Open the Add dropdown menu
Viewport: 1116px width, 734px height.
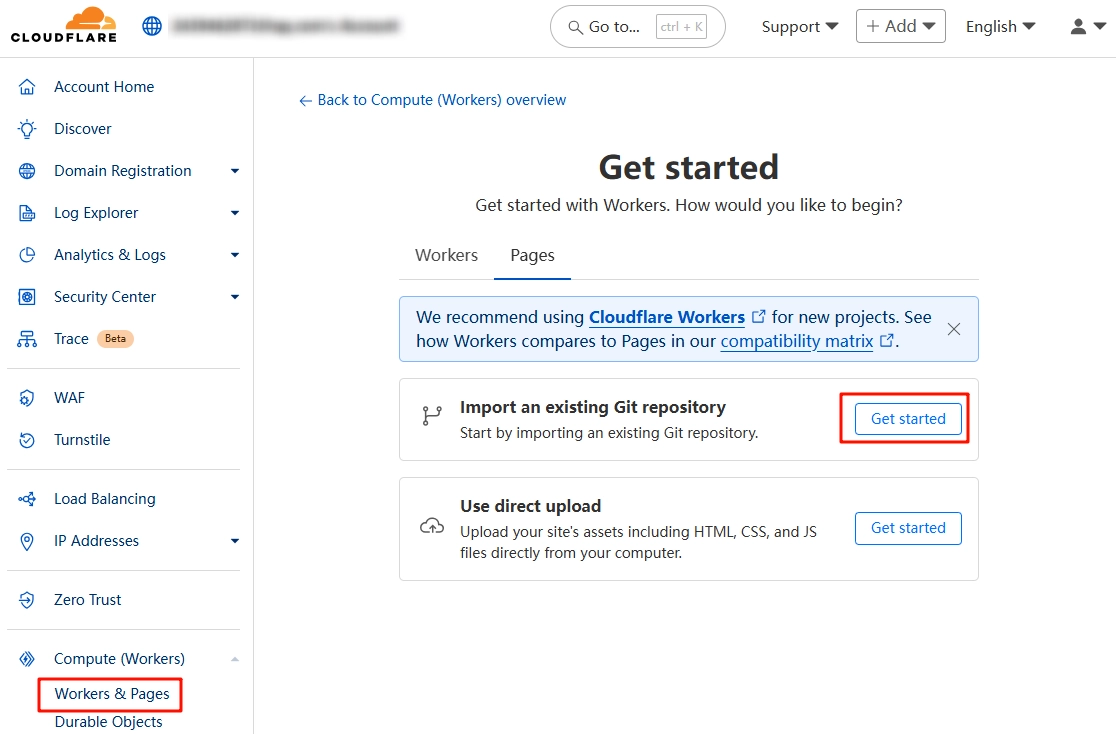[x=900, y=26]
